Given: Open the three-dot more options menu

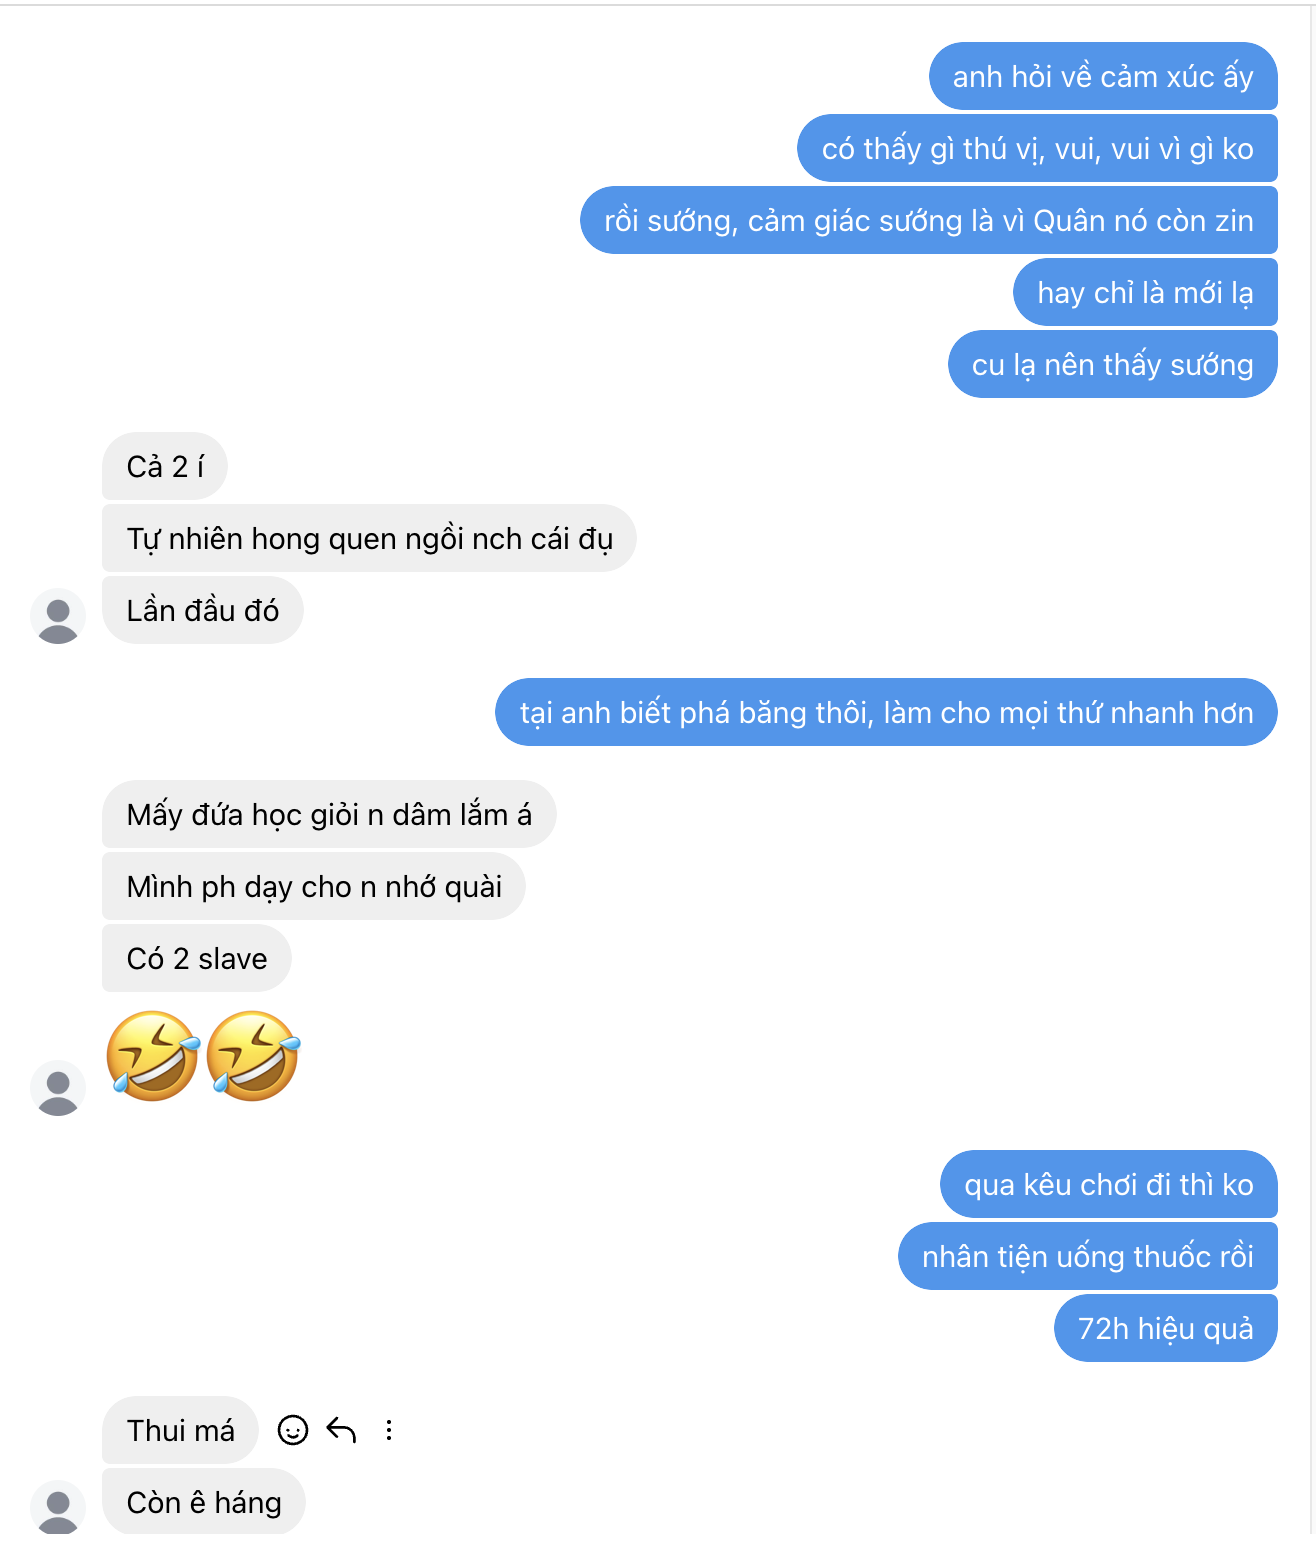Looking at the screenshot, I should [x=389, y=1430].
